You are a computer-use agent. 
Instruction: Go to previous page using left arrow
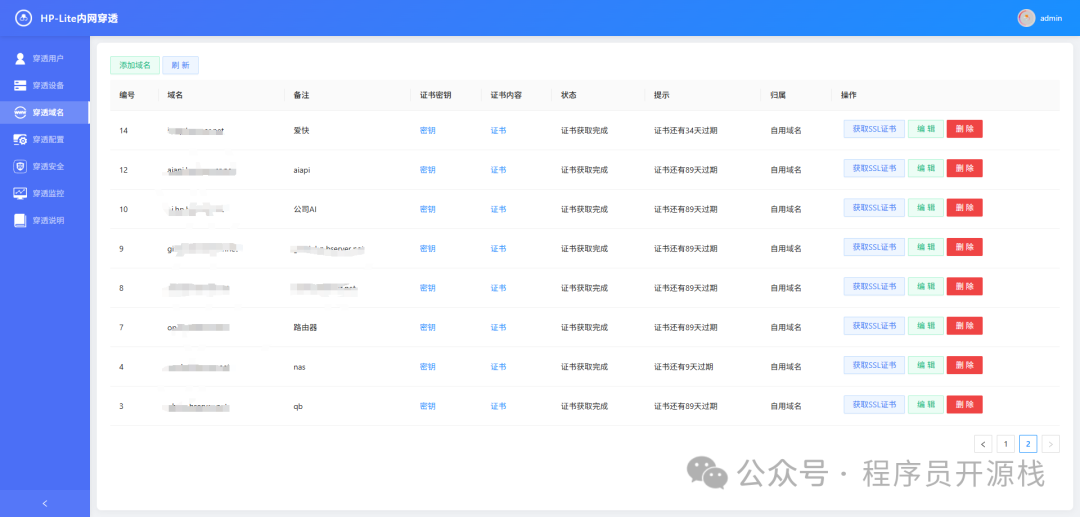point(983,444)
